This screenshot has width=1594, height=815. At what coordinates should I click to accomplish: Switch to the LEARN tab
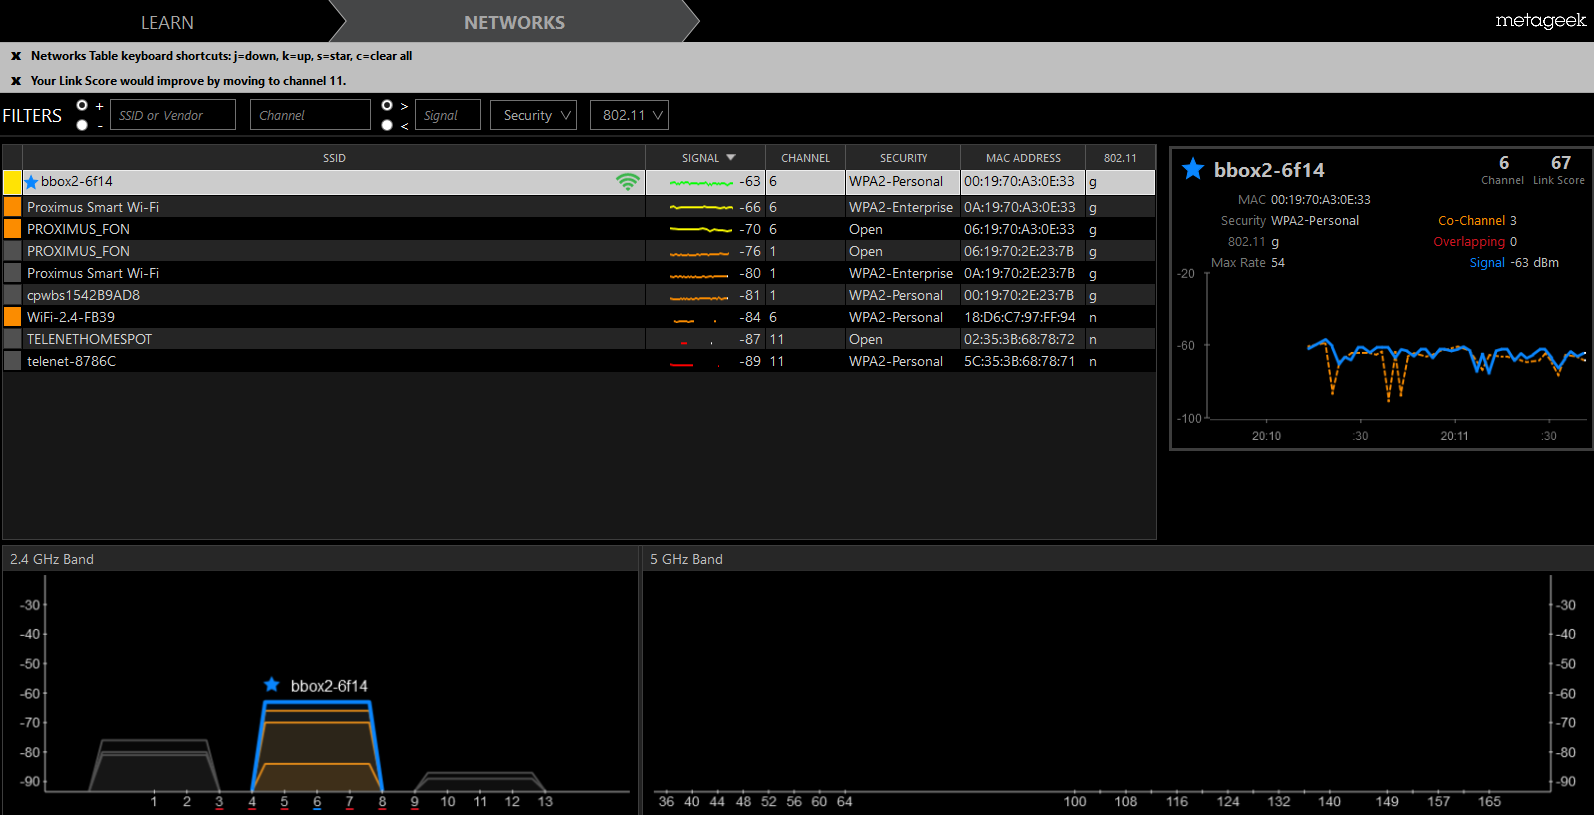167,22
